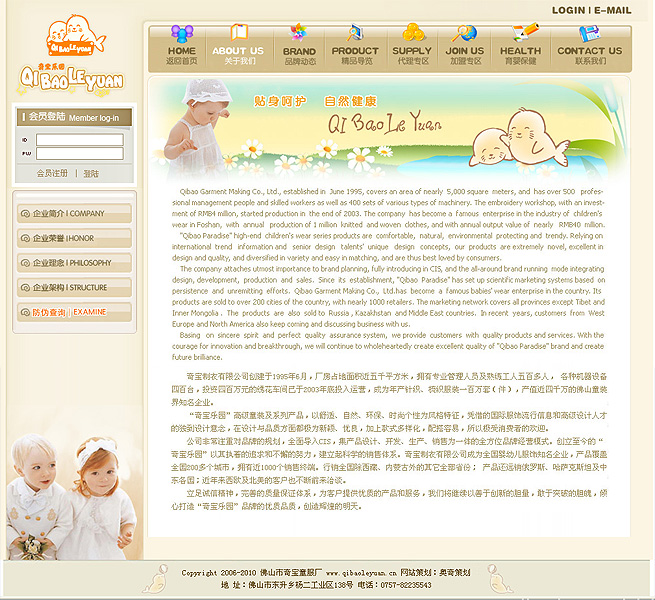Open 企业荣誉 HONOR sidebar button
The image size is (655, 600).
pos(74,238)
